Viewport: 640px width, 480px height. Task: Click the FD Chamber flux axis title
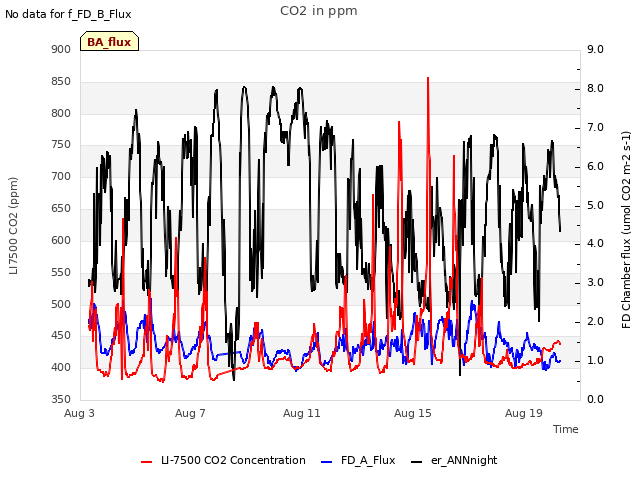click(x=626, y=230)
